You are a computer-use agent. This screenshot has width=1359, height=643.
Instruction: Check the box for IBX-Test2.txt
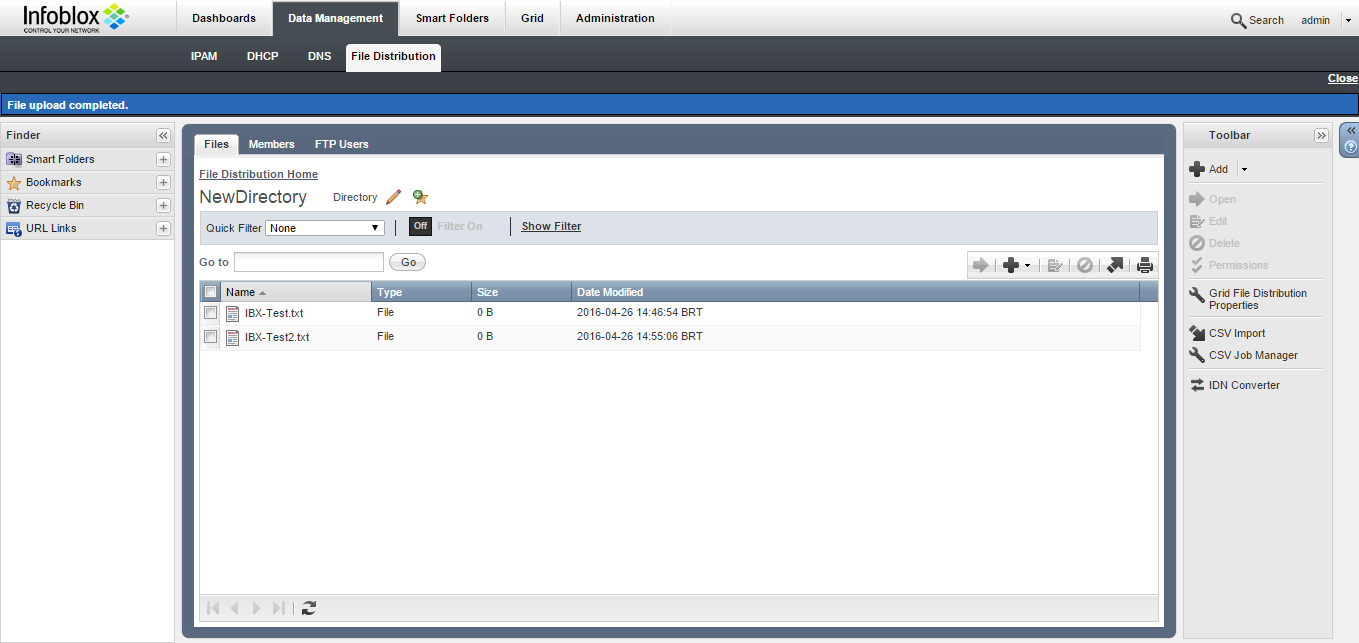pyautogui.click(x=211, y=337)
